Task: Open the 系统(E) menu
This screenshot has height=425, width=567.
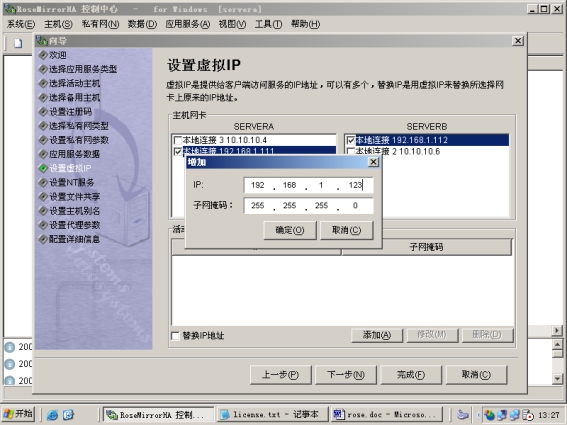Action: pos(21,24)
